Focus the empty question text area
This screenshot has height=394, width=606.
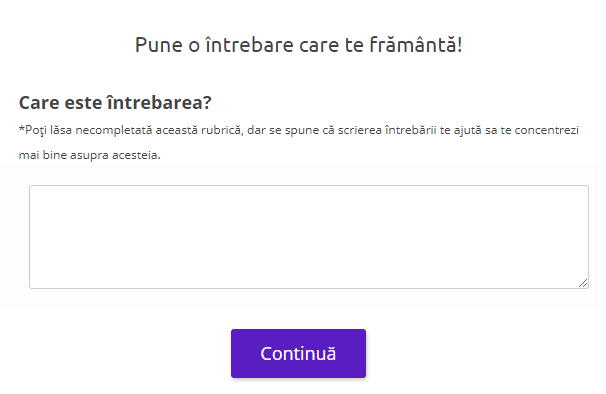(x=309, y=237)
